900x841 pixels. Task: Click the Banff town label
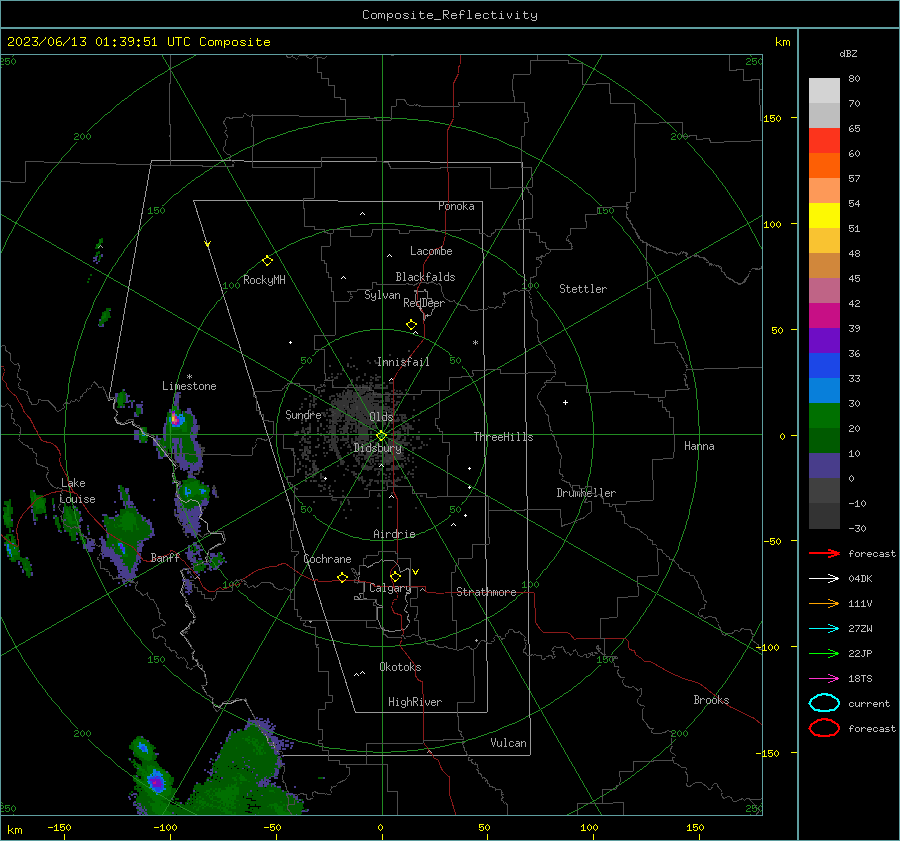click(165, 557)
